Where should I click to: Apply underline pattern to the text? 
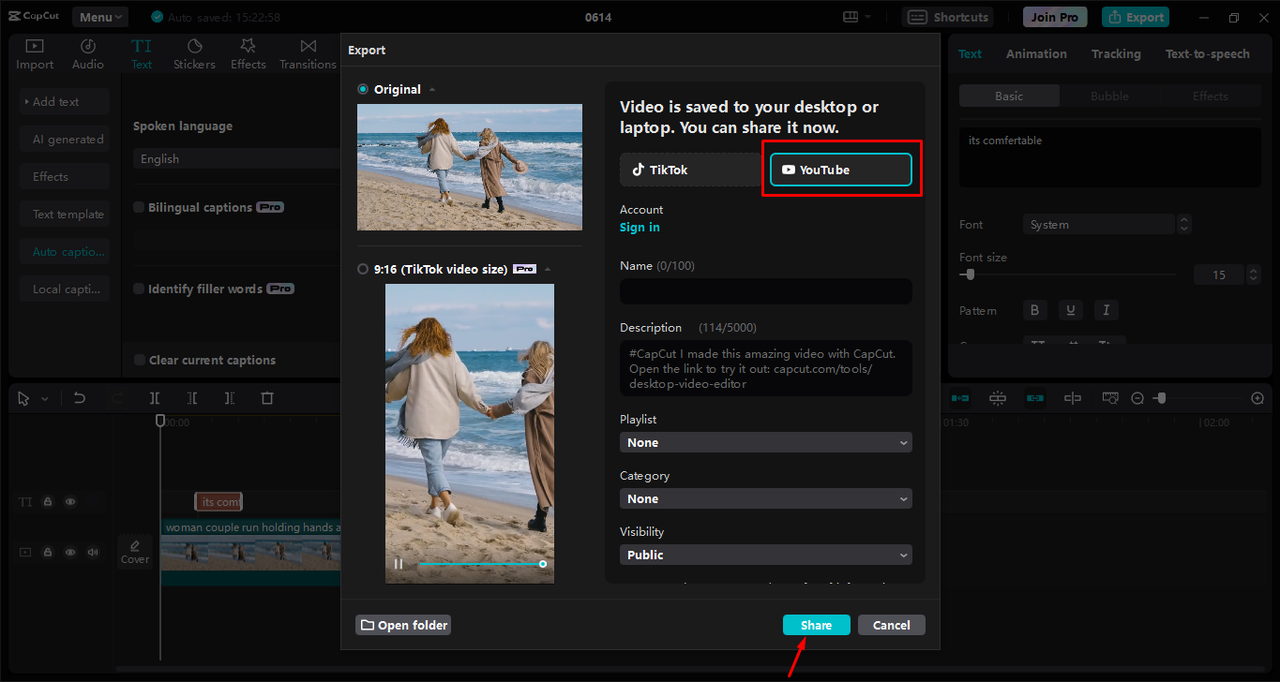(x=1071, y=310)
